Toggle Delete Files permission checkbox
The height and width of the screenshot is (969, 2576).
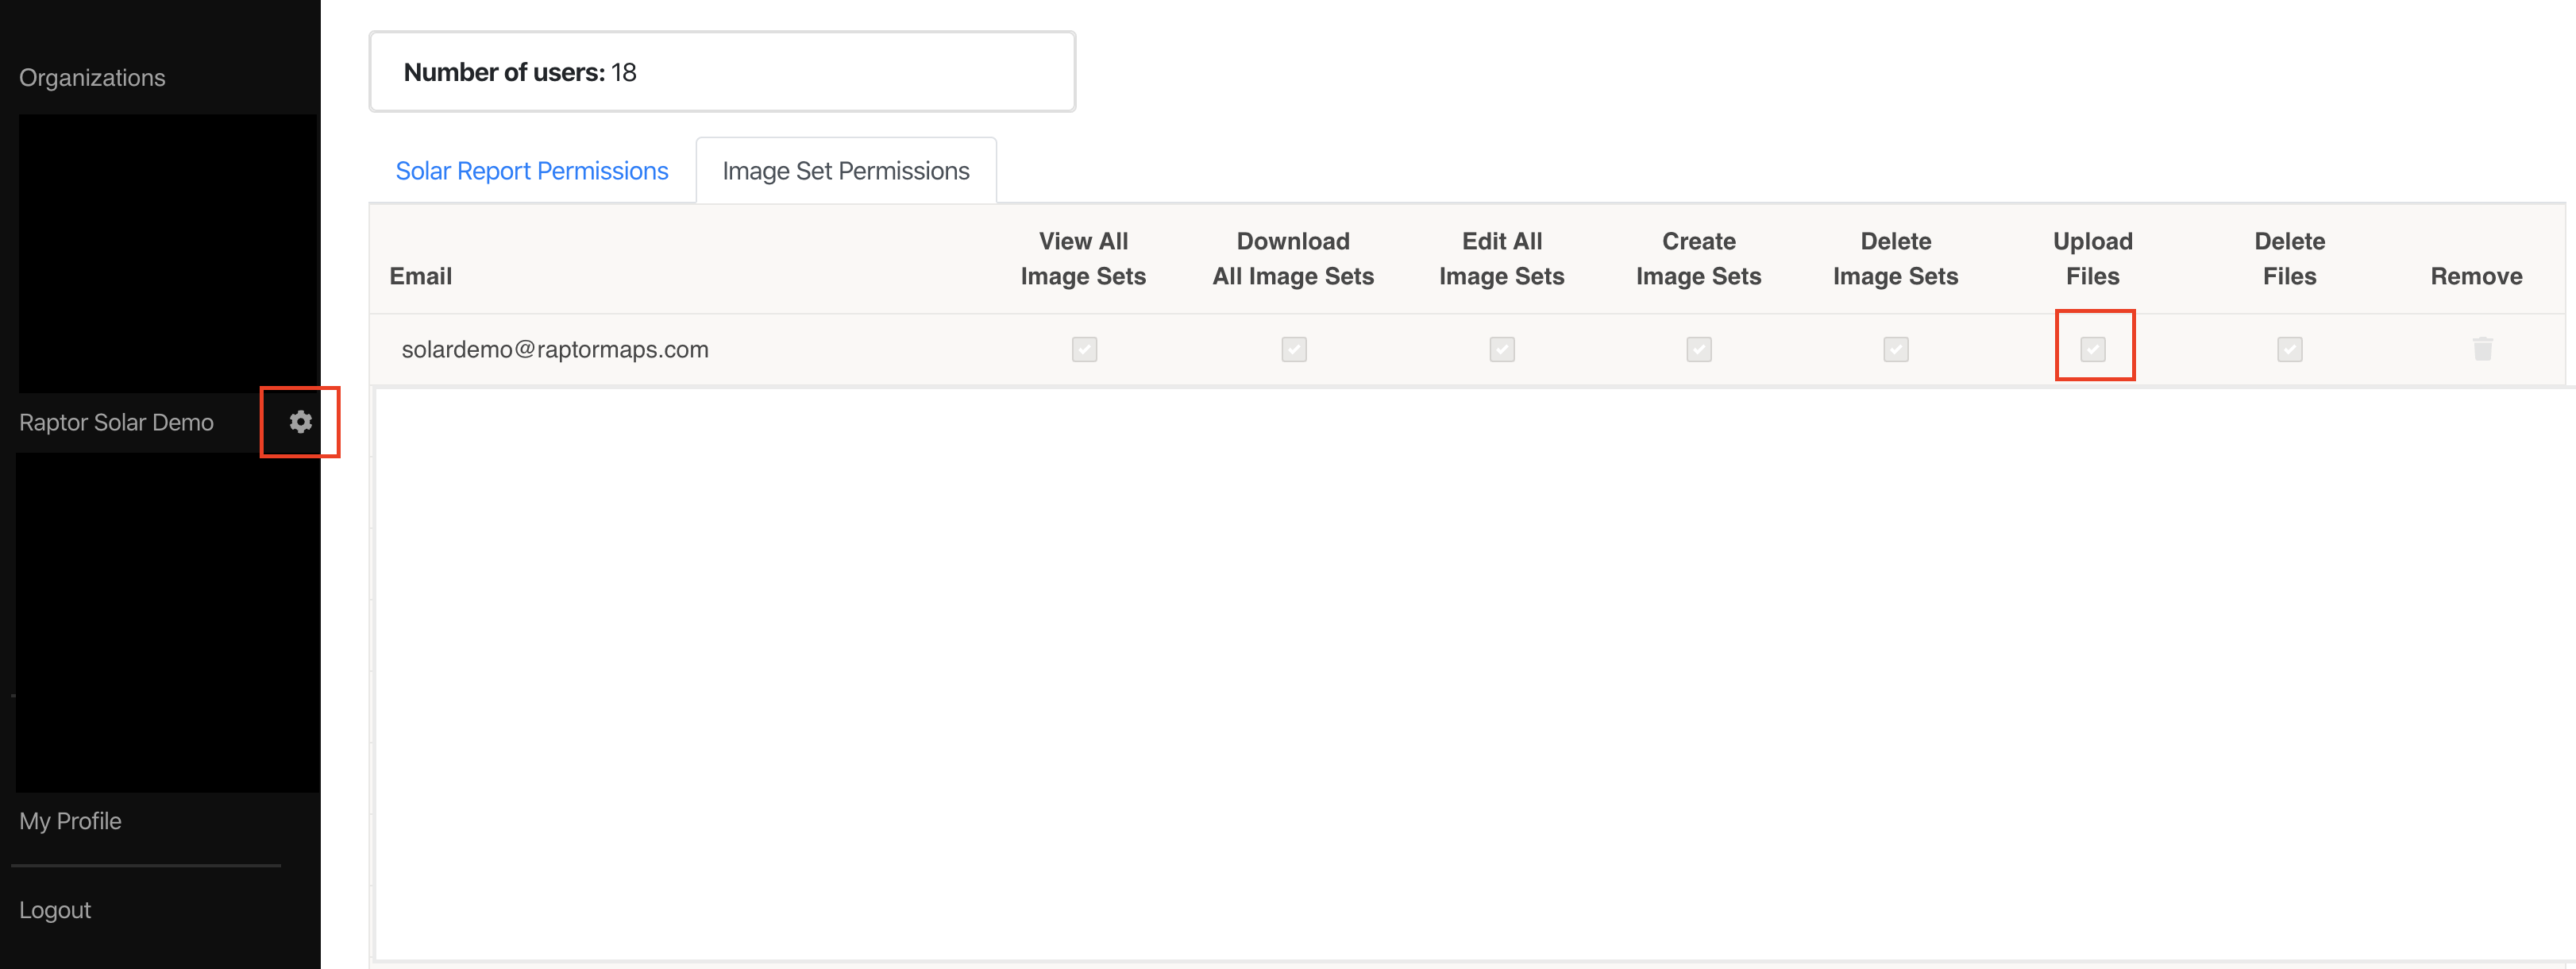[x=2289, y=349]
